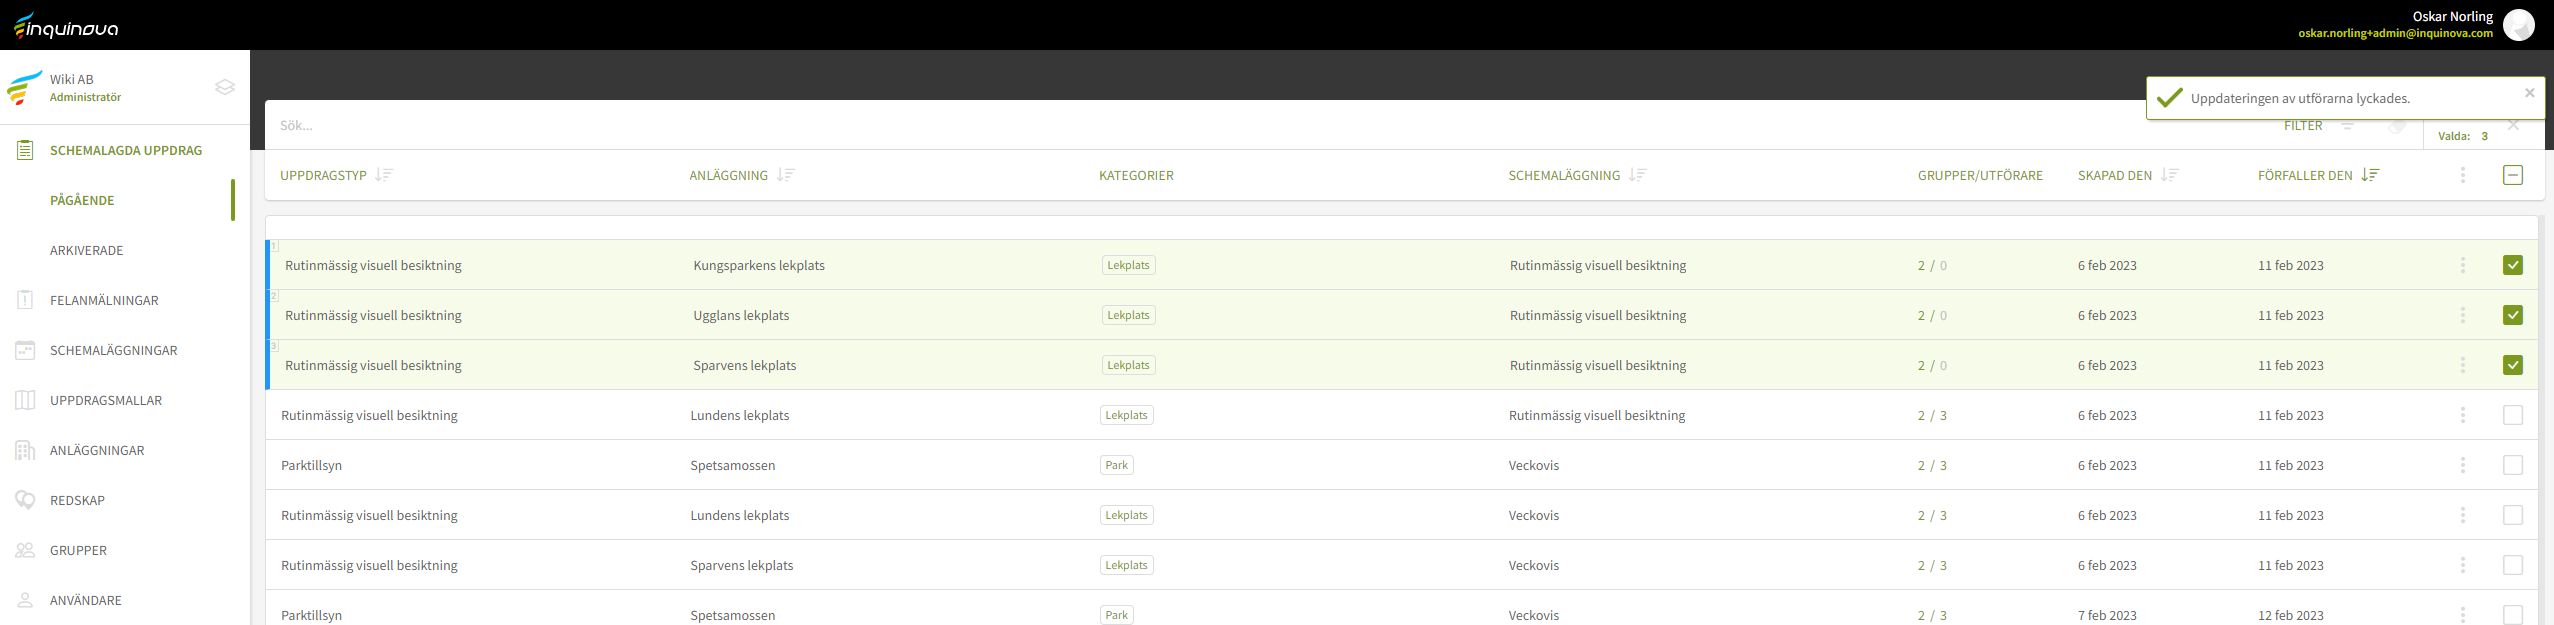Sort by Uppdragstyp column

coord(384,175)
